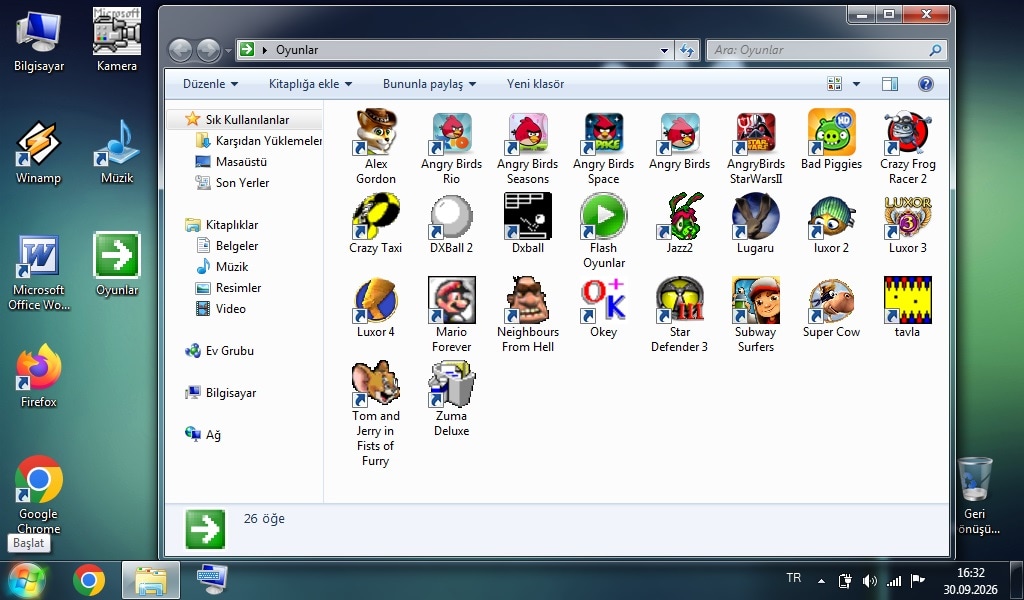1024x600 pixels.
Task: Select the DXBall 2 shortcut
Action: click(x=451, y=223)
